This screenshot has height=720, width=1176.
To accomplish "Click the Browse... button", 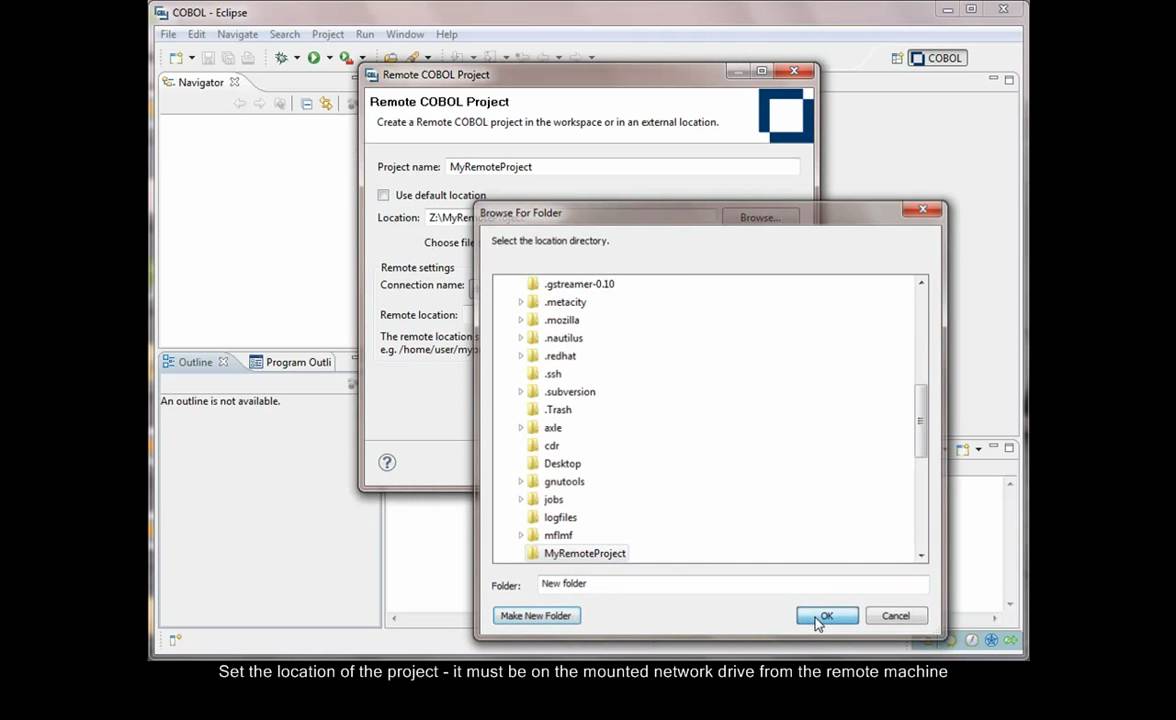I will (x=760, y=218).
